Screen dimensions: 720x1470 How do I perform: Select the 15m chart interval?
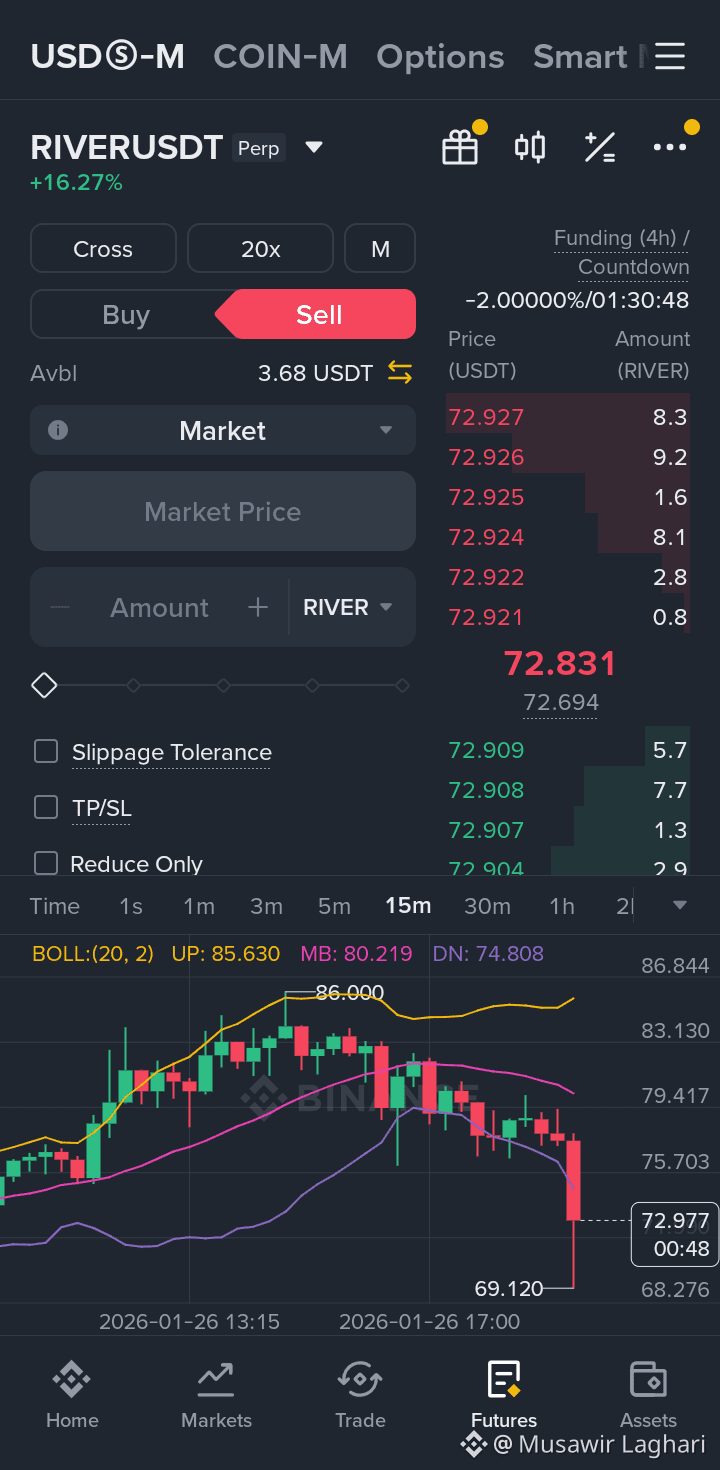(x=408, y=906)
